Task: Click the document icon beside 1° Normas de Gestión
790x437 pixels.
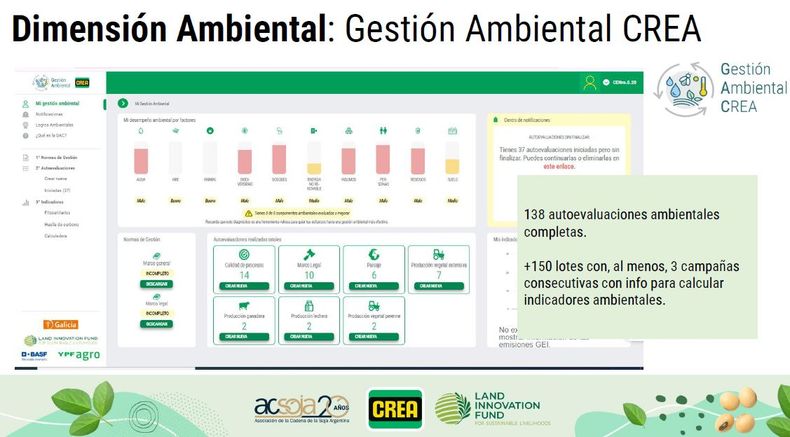Action: click(25, 158)
